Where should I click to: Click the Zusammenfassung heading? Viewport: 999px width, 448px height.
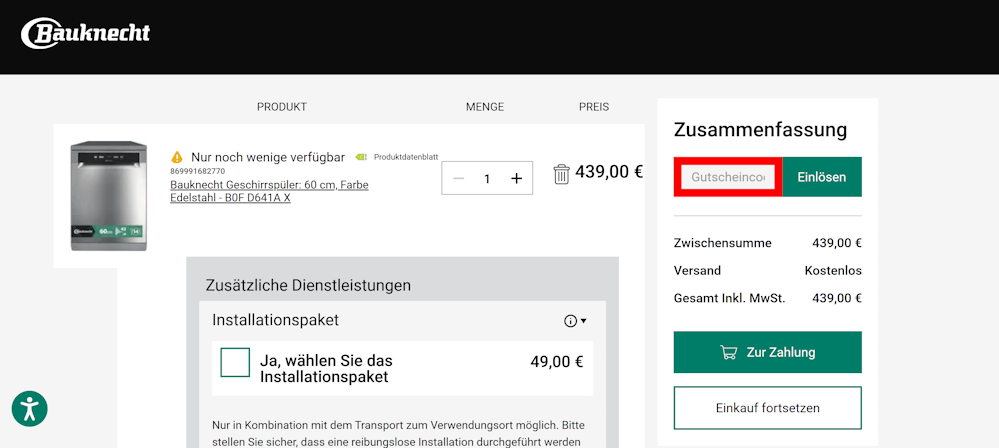pyautogui.click(x=761, y=130)
